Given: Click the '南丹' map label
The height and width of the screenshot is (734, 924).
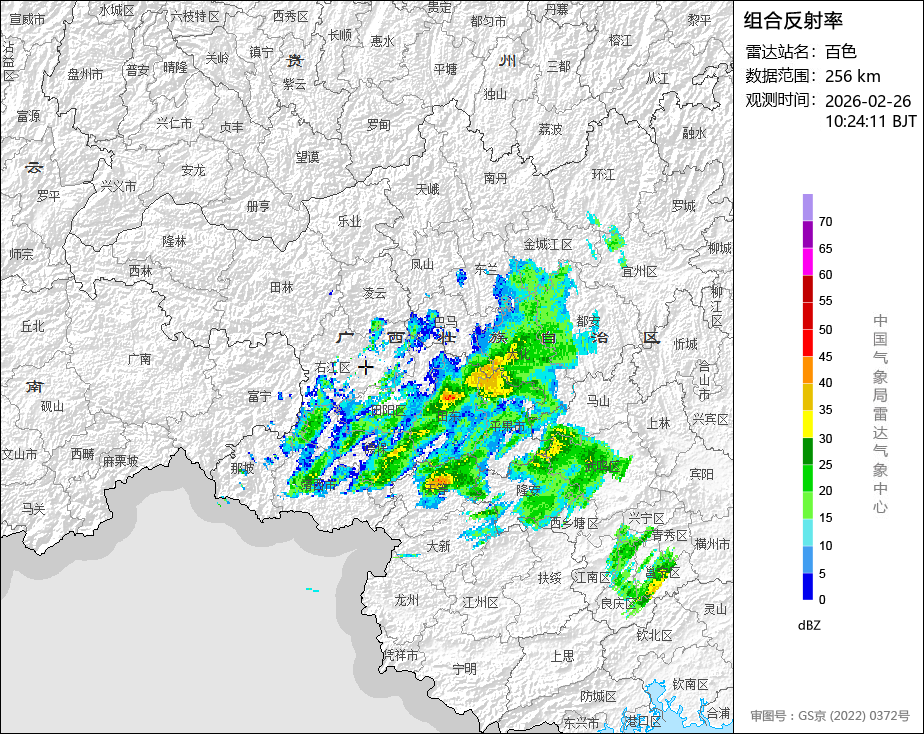Looking at the screenshot, I should coord(495,178).
